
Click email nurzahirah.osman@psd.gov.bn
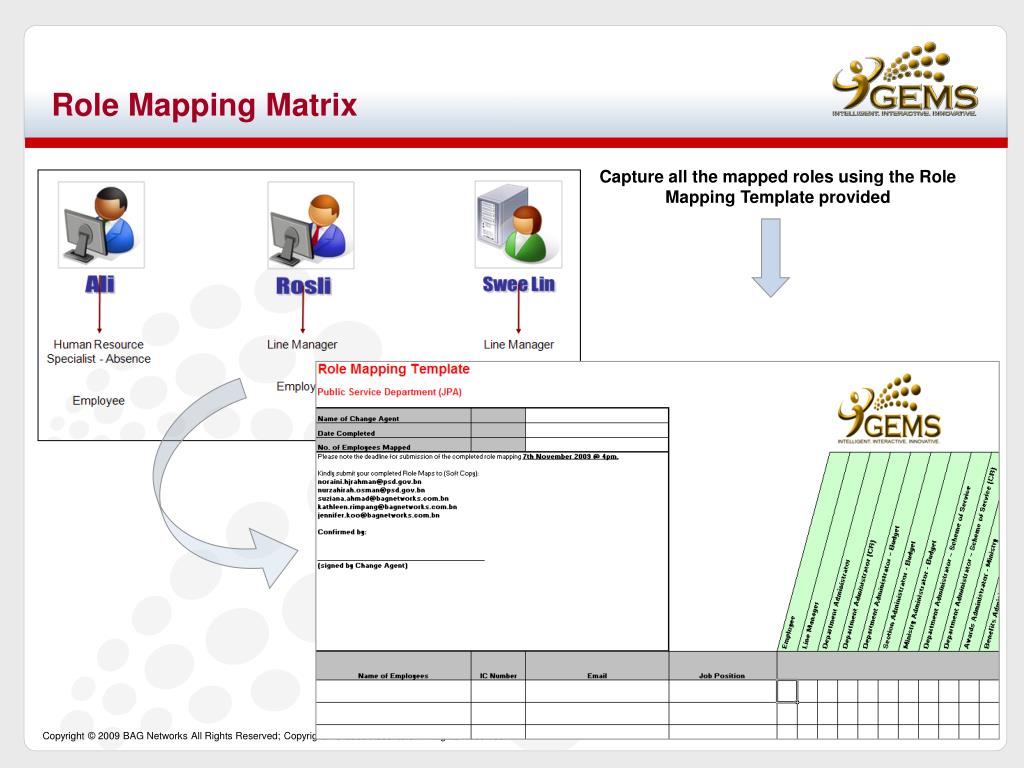point(371,490)
